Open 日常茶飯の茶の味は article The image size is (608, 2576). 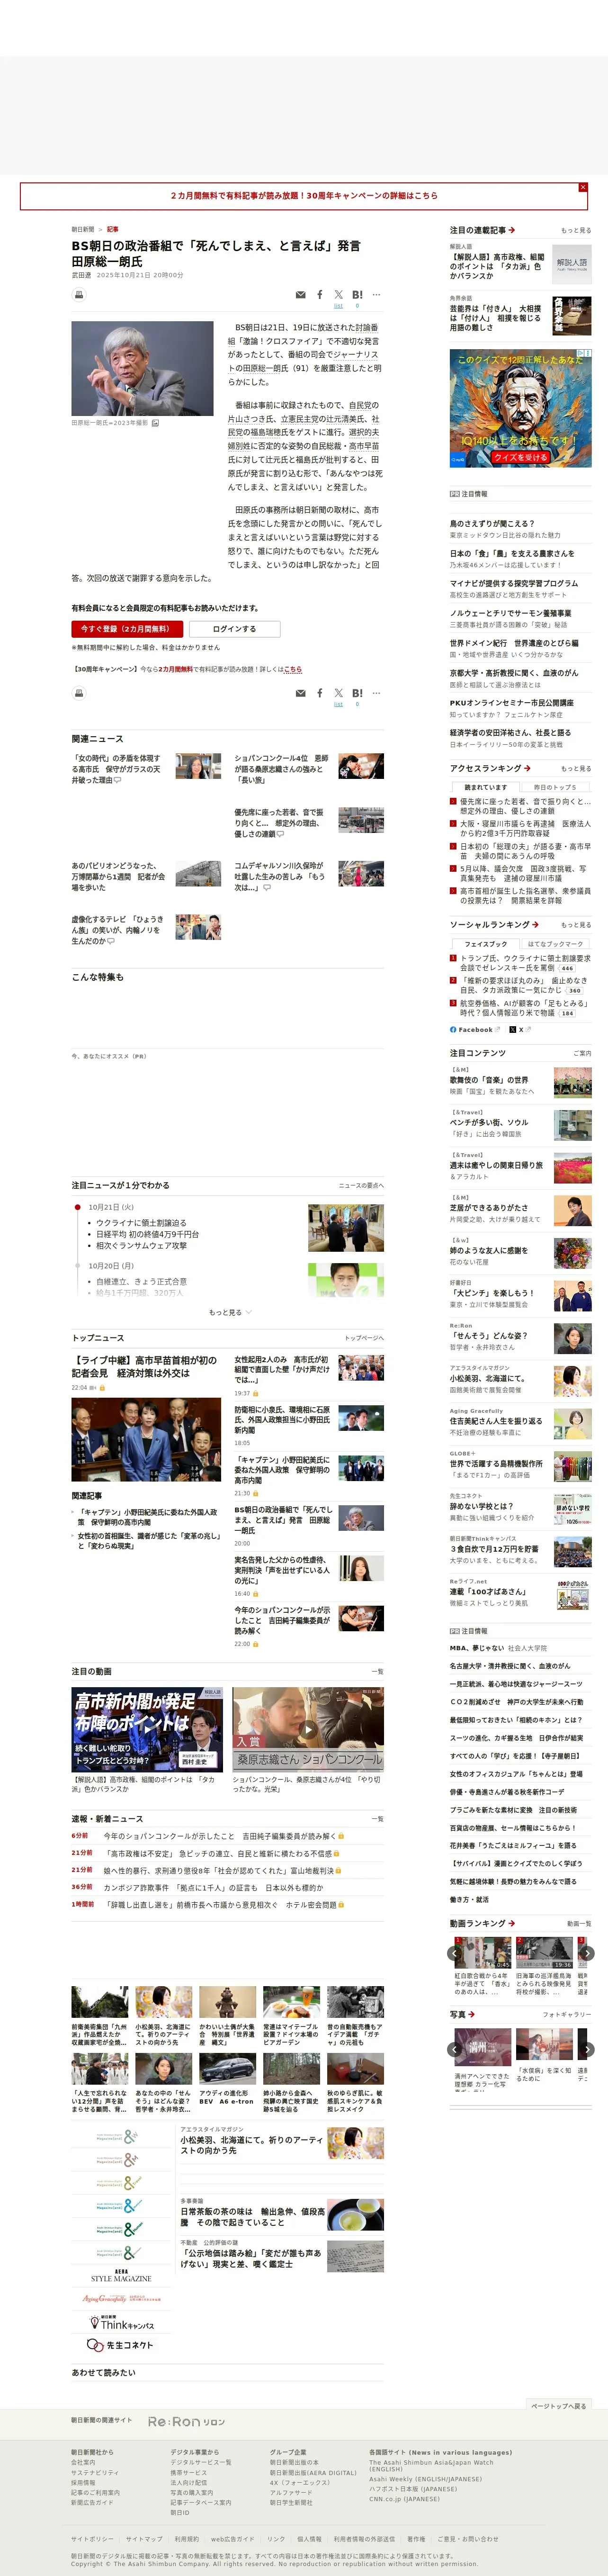click(252, 2216)
